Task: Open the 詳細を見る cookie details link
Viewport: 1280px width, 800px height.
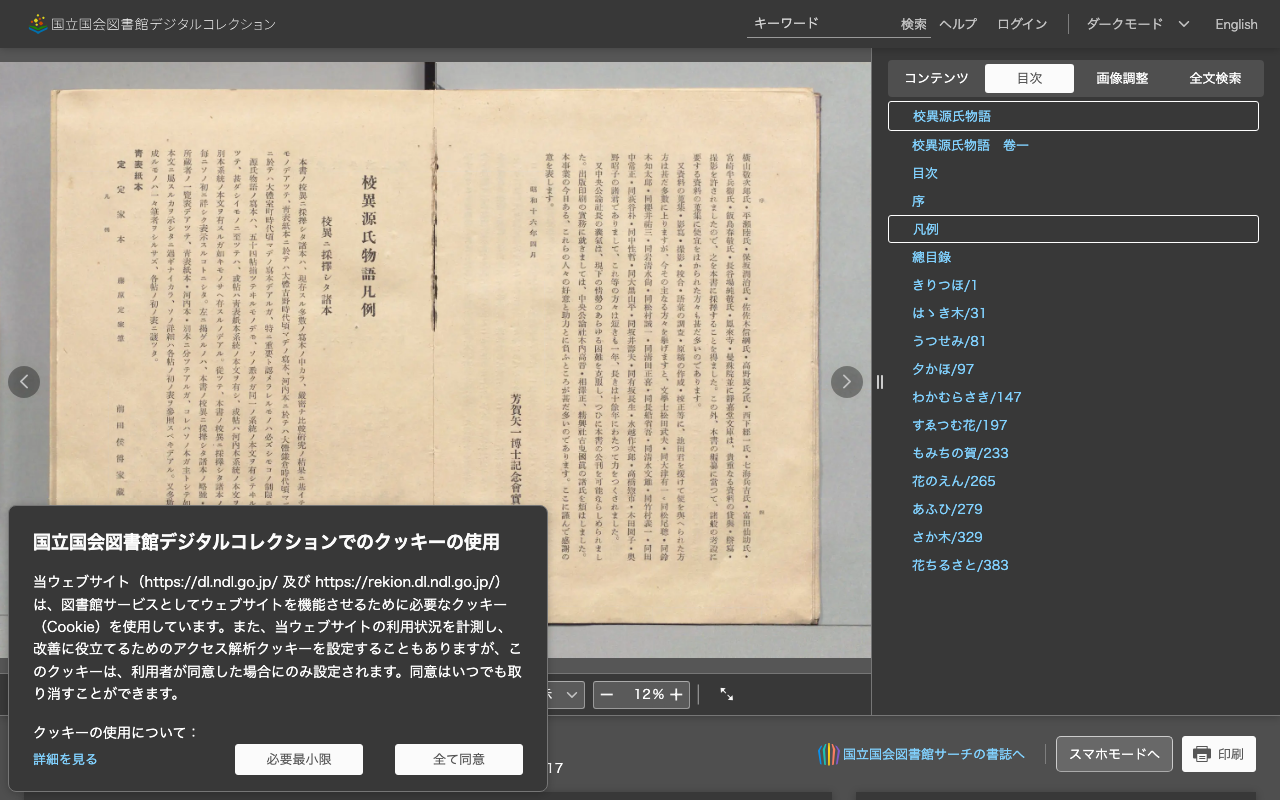Action: 65,759
